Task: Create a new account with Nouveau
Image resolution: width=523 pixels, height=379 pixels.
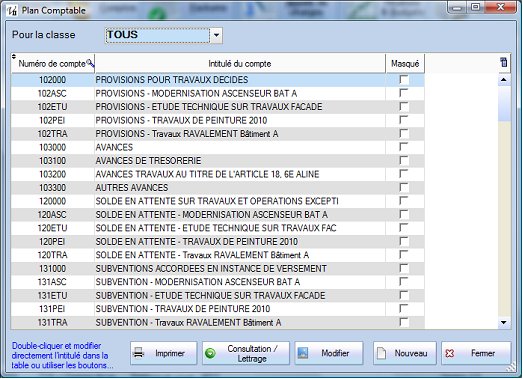Action: [405, 353]
